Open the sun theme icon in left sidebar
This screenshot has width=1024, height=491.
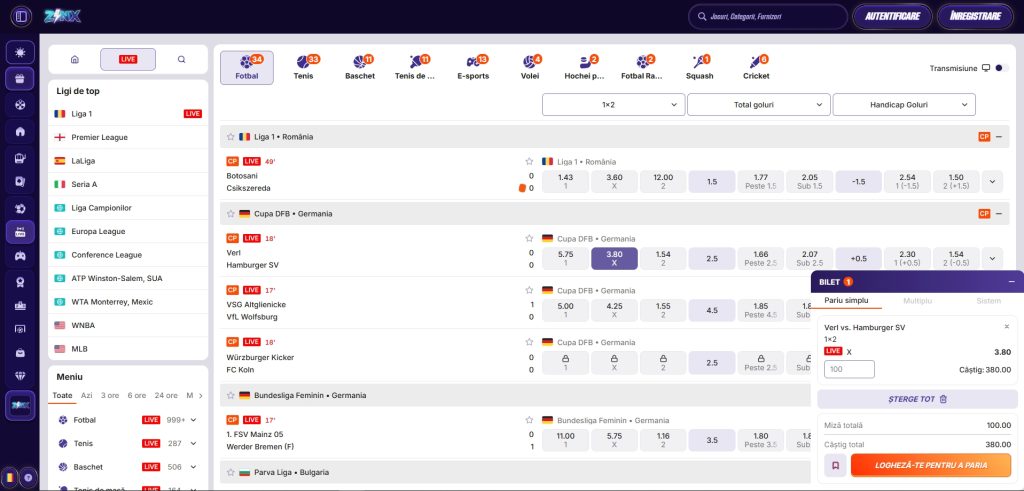(20, 52)
